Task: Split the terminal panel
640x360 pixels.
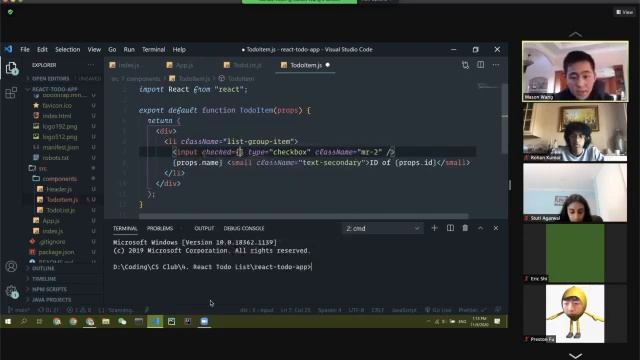Action: 450,228
